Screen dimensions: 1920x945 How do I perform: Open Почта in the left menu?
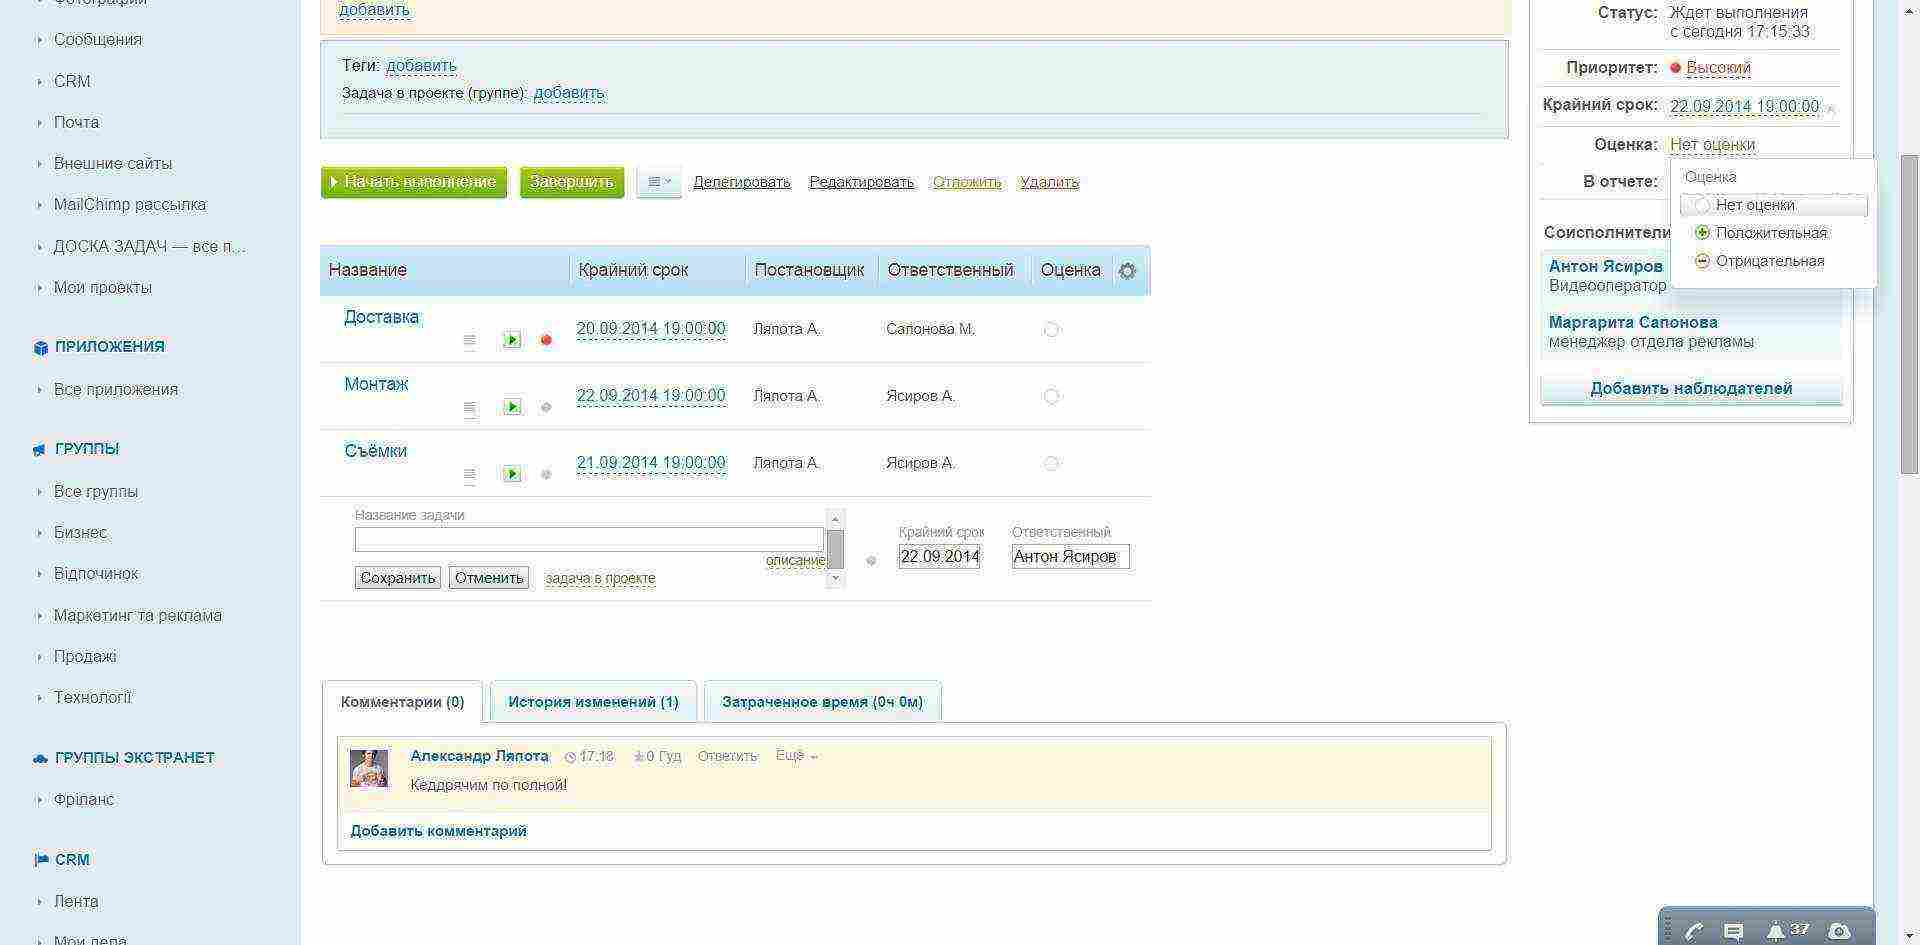pyautogui.click(x=76, y=123)
